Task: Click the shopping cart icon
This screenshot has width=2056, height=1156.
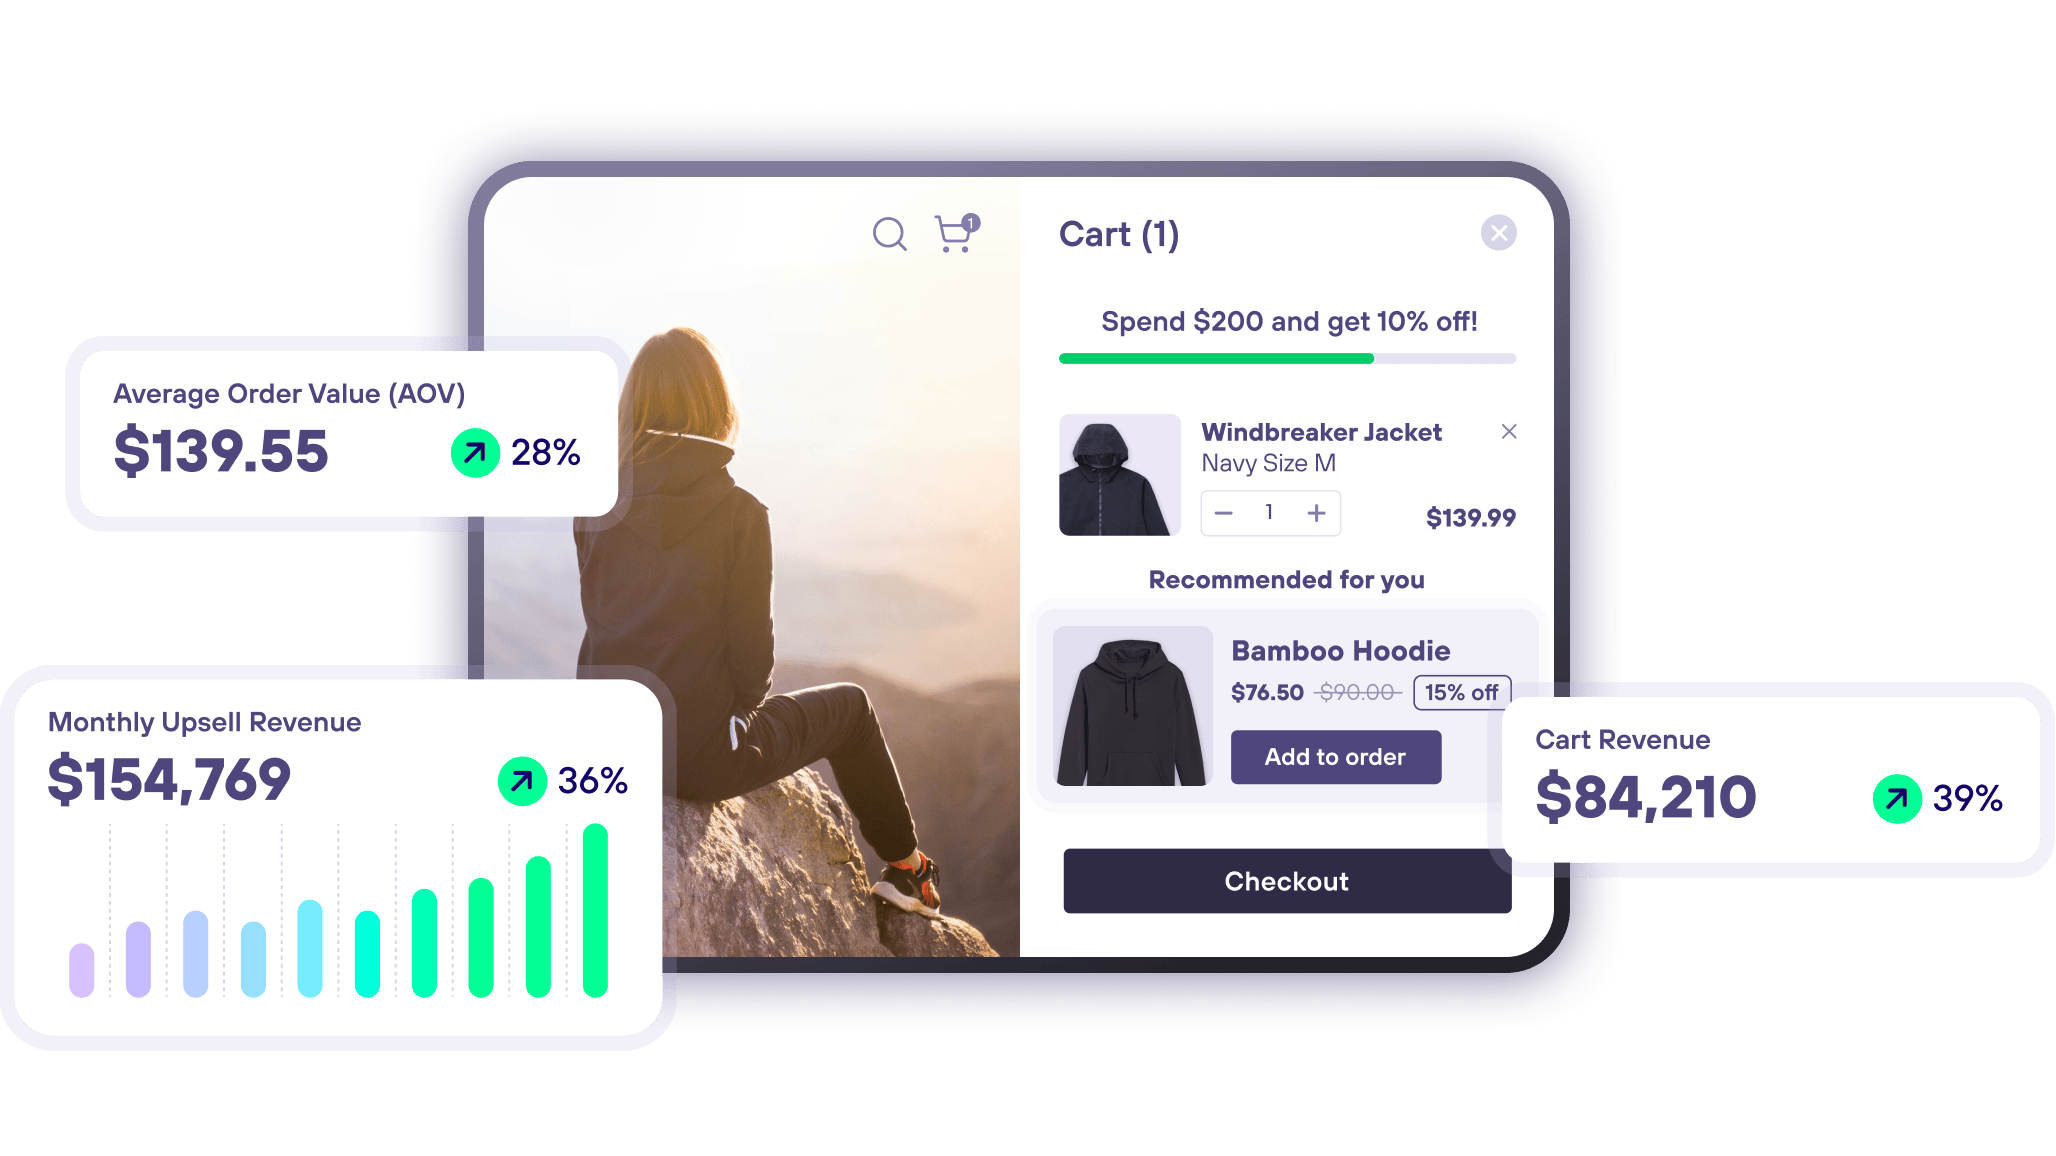Action: (x=955, y=233)
